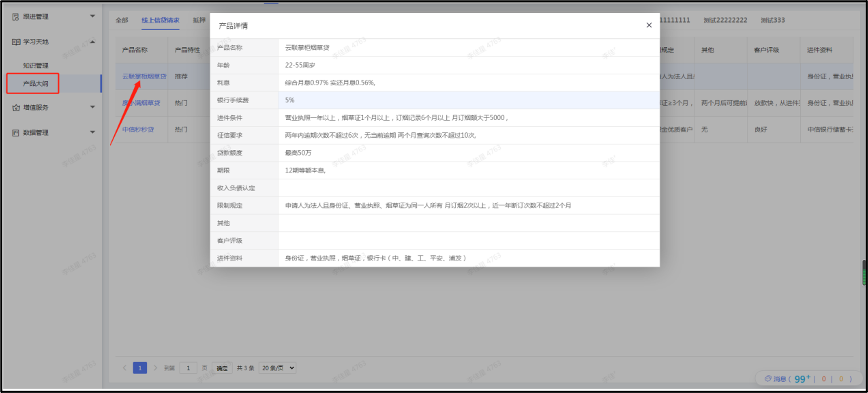868x393 pixels.
Task: Switch to the 全部 tab
Action: click(x=122, y=20)
